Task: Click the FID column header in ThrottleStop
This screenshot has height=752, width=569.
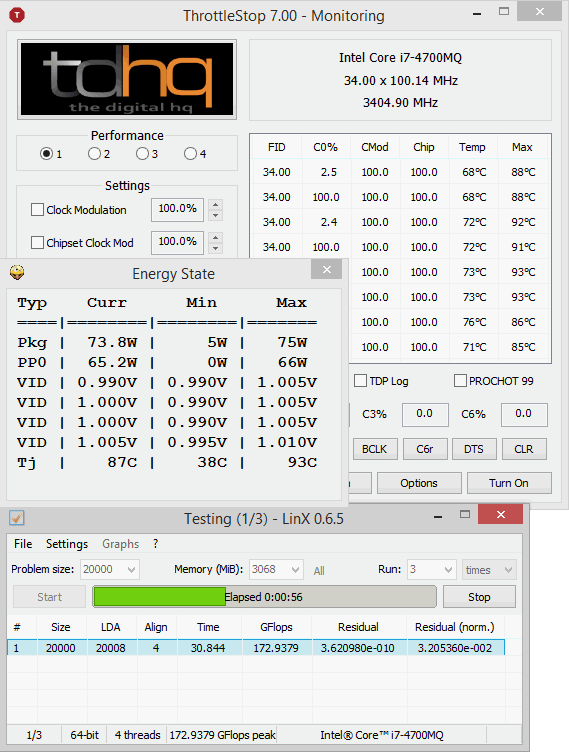Action: 276,147
